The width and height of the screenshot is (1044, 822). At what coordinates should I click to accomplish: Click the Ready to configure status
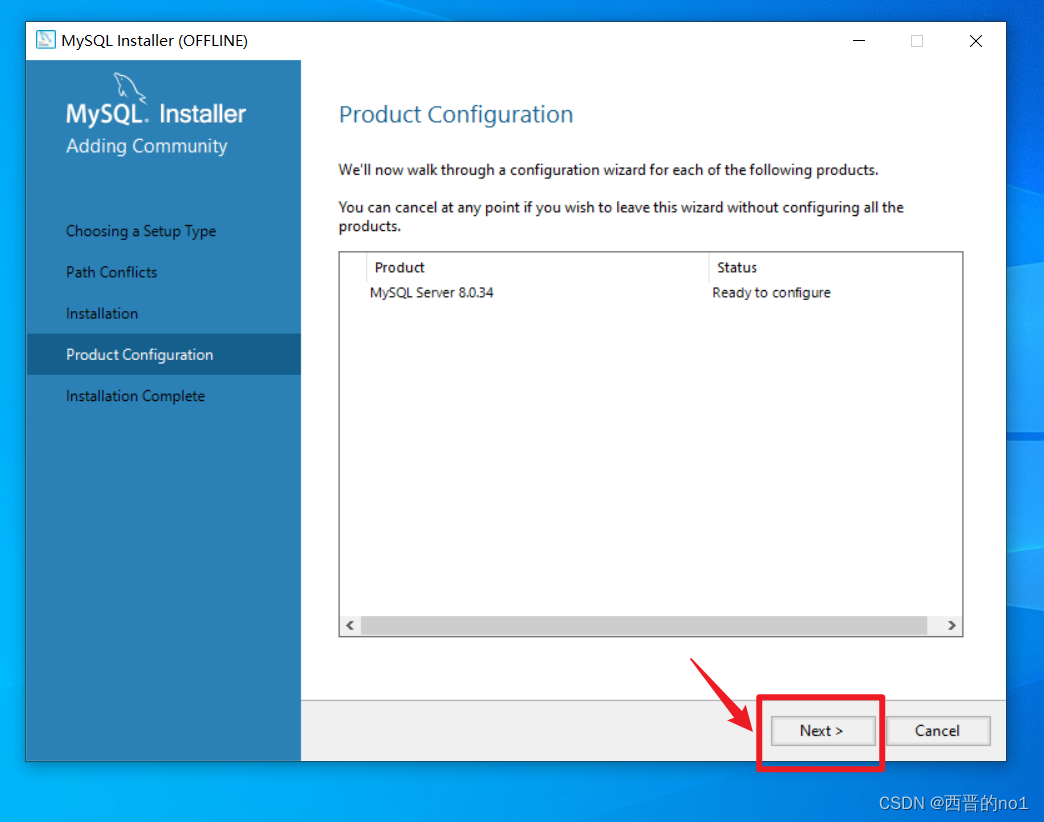click(x=771, y=293)
